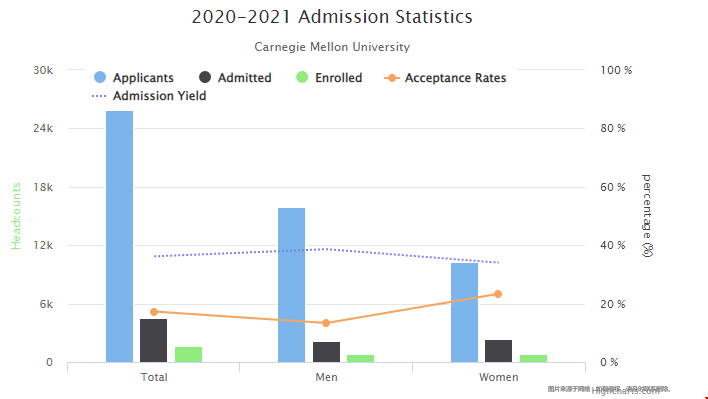Viewport: 708px width, 399px height.
Task: Toggle the Admission Yield legend item
Action: (149, 96)
